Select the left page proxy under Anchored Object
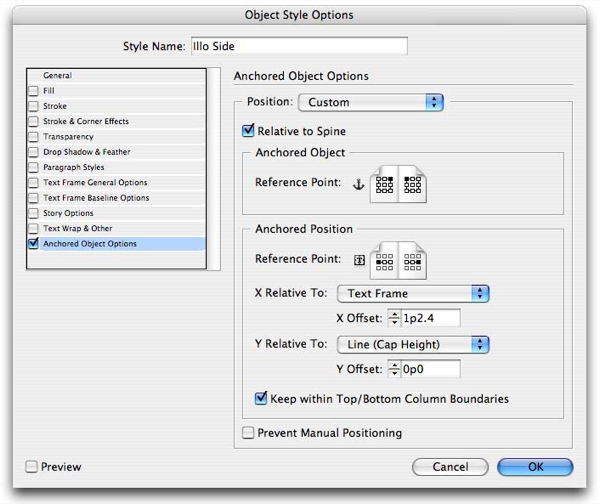Screen dimensions: 600x504 pyautogui.click(x=384, y=184)
